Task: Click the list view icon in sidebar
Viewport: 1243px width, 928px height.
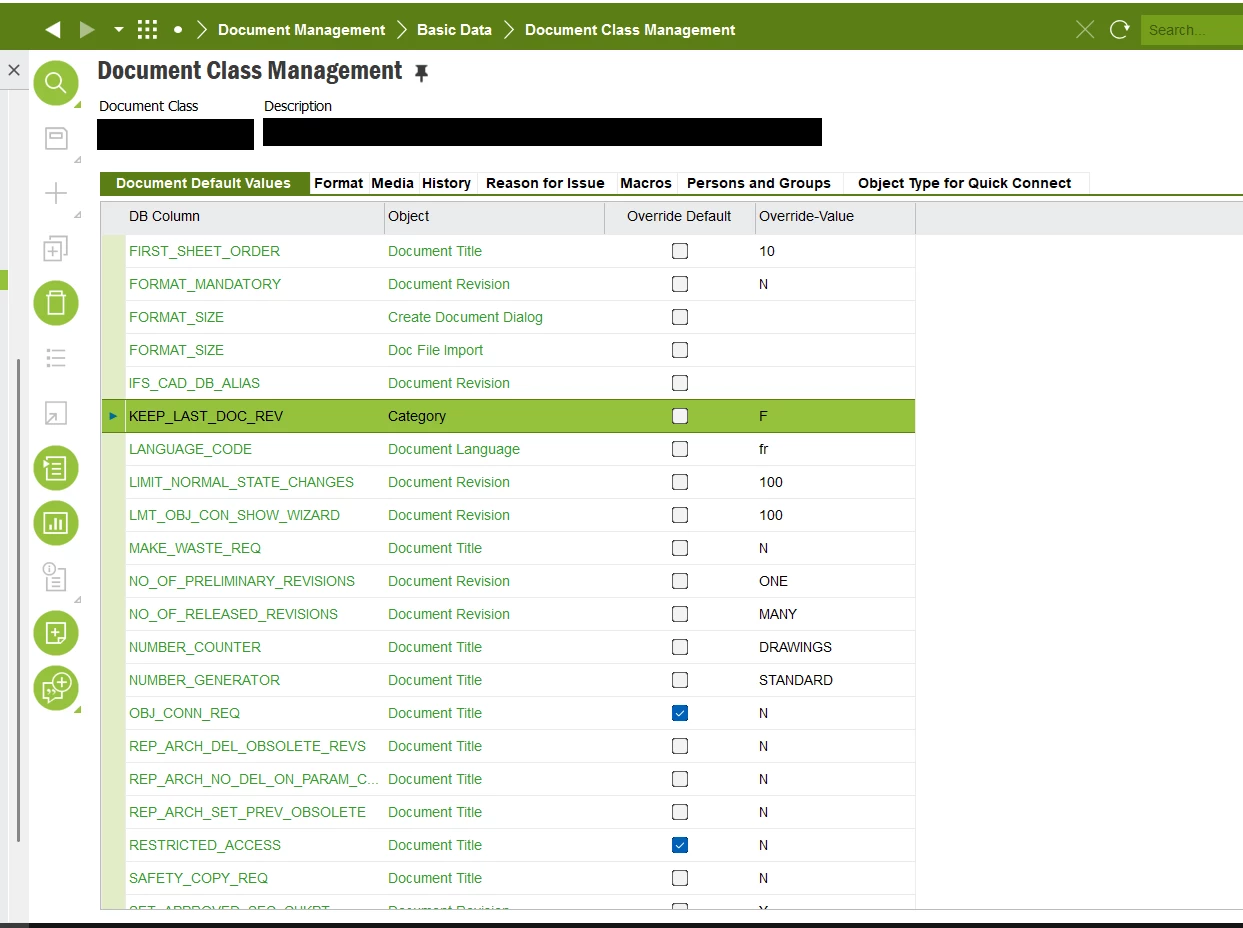Action: (x=56, y=358)
